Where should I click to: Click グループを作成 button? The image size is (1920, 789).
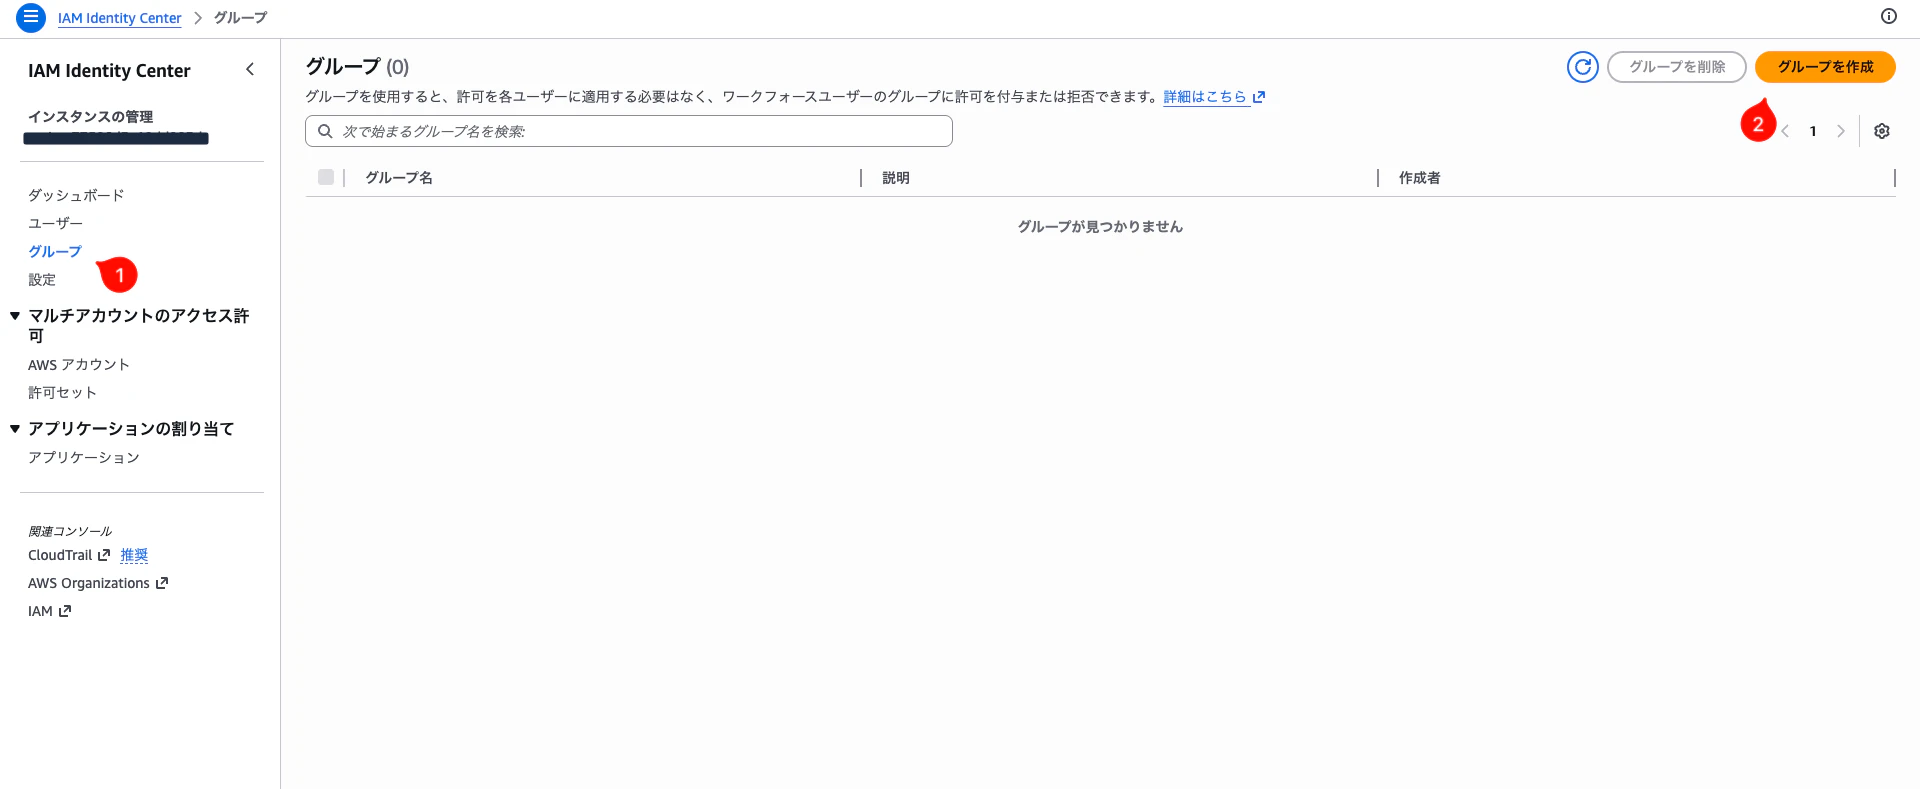(x=1825, y=67)
